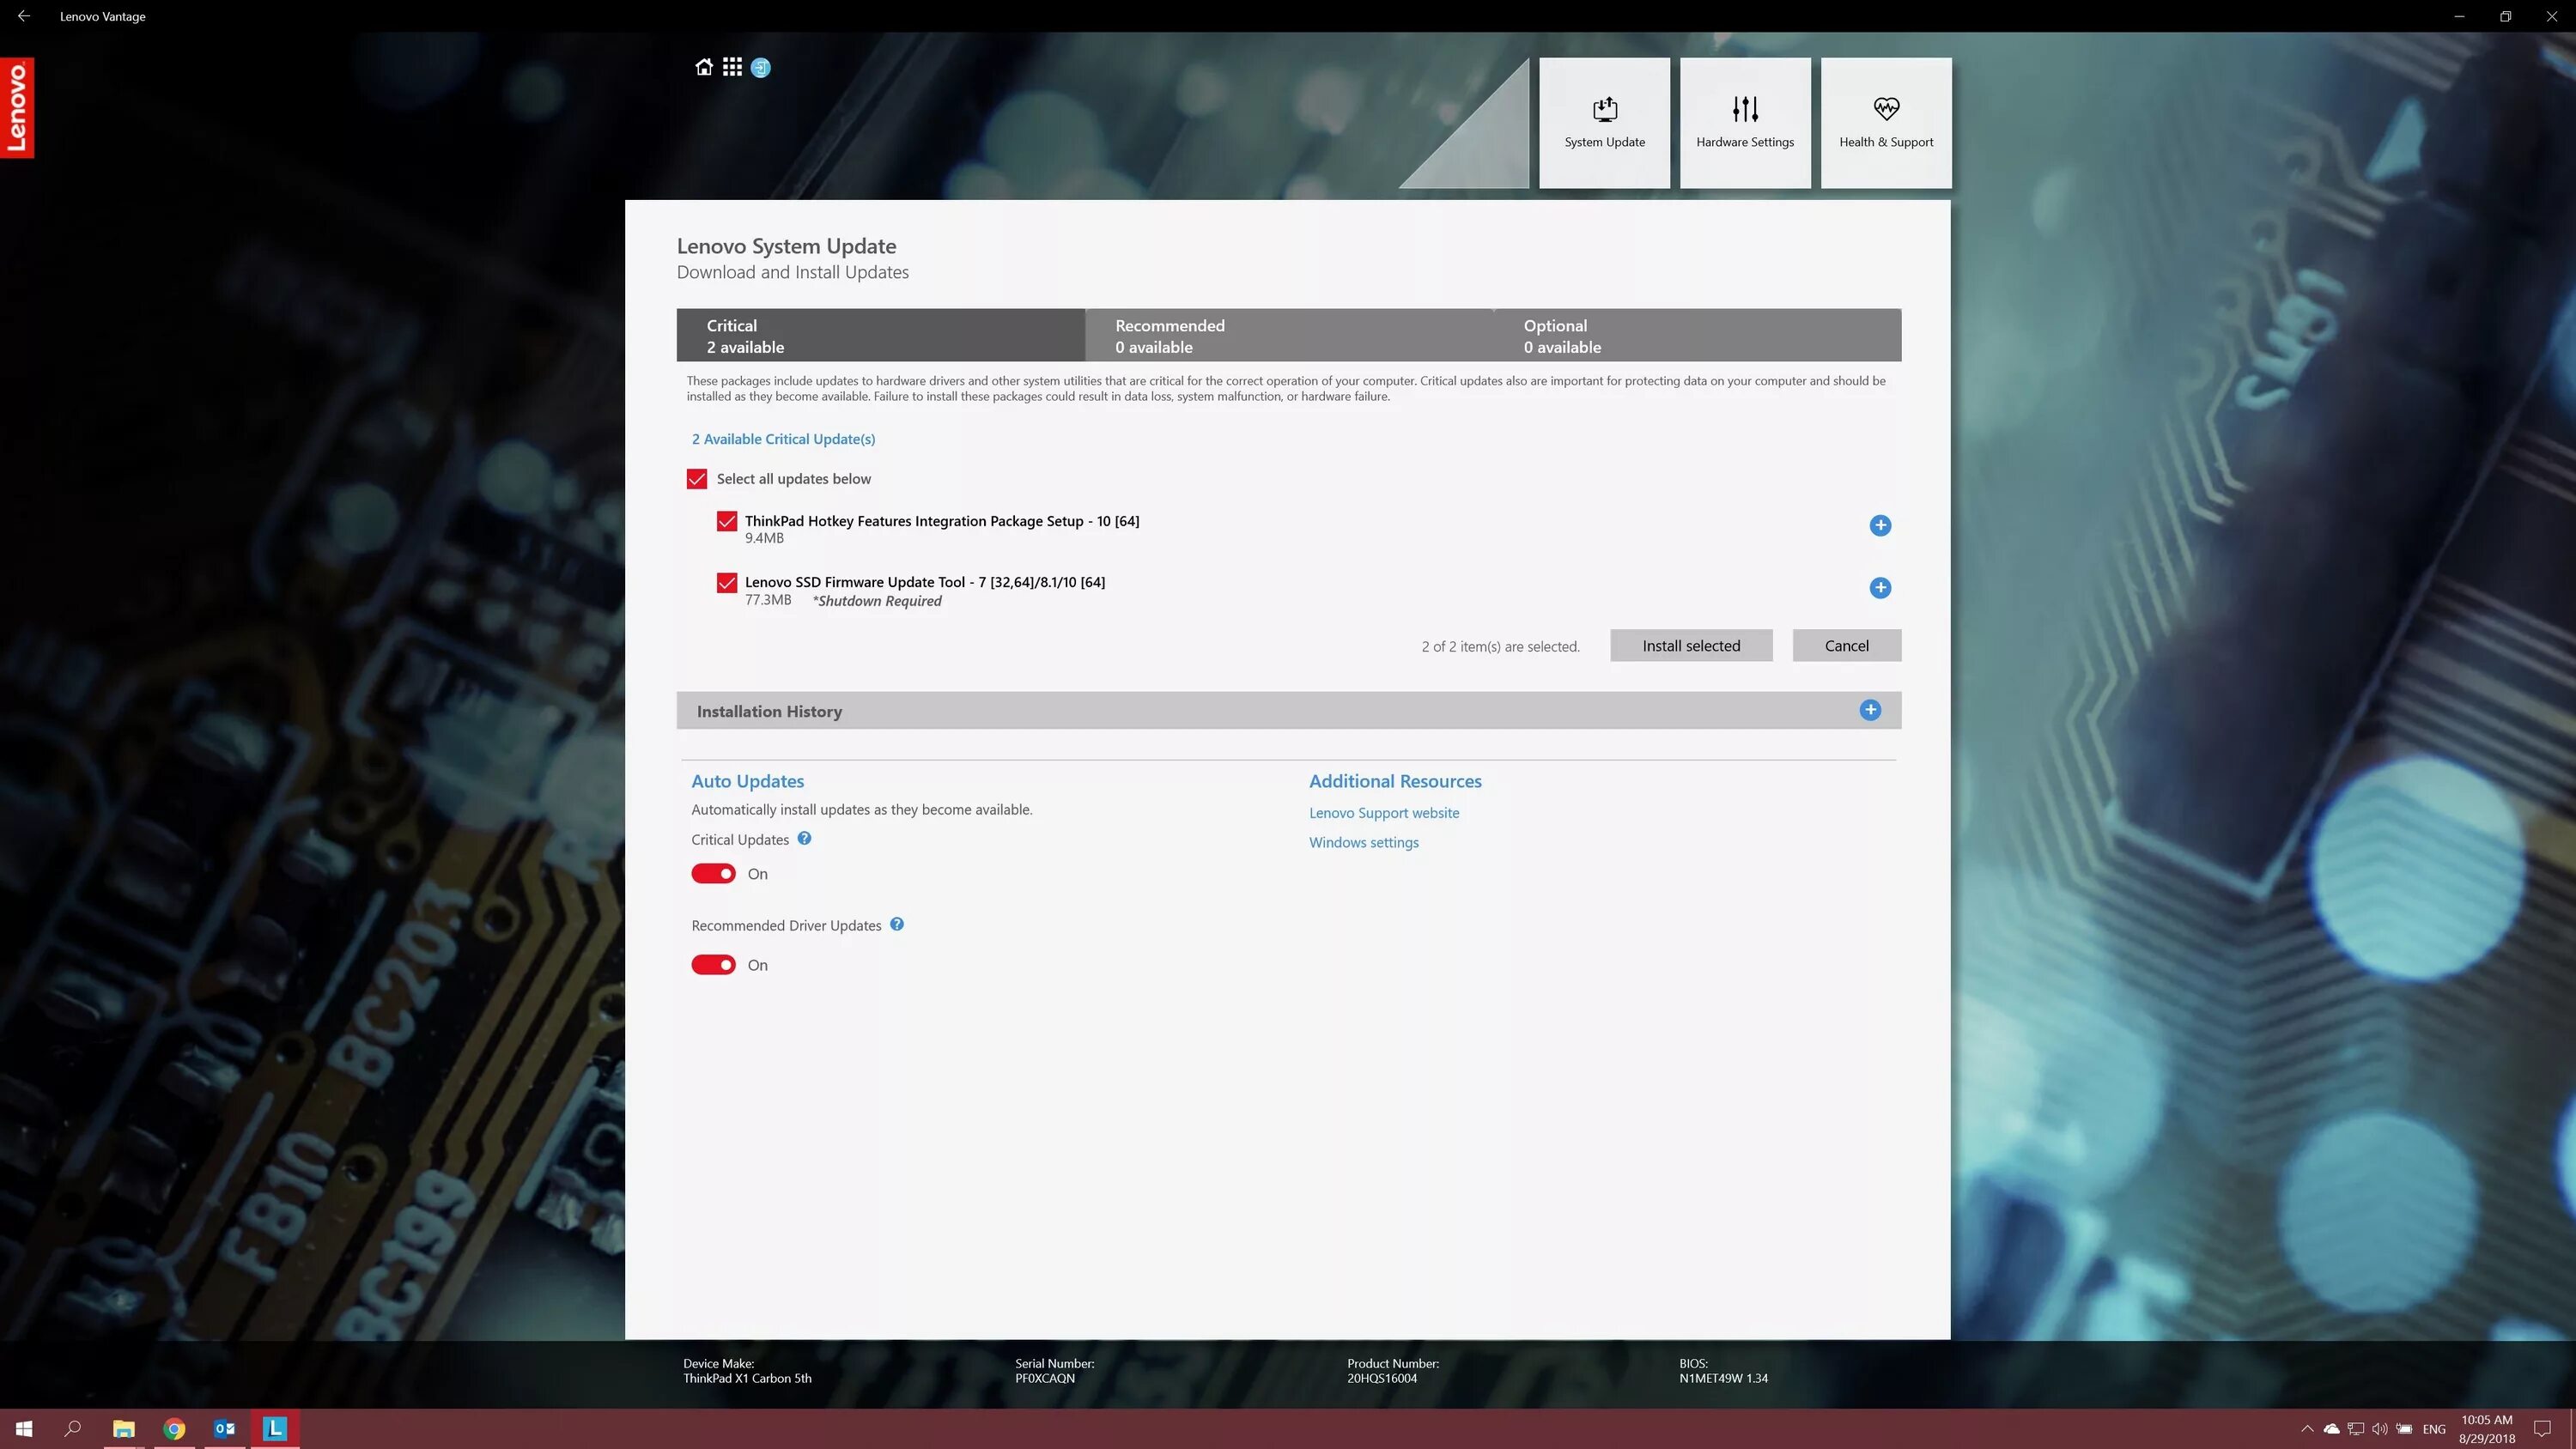
Task: Click the Install selected button
Action: (1691, 646)
